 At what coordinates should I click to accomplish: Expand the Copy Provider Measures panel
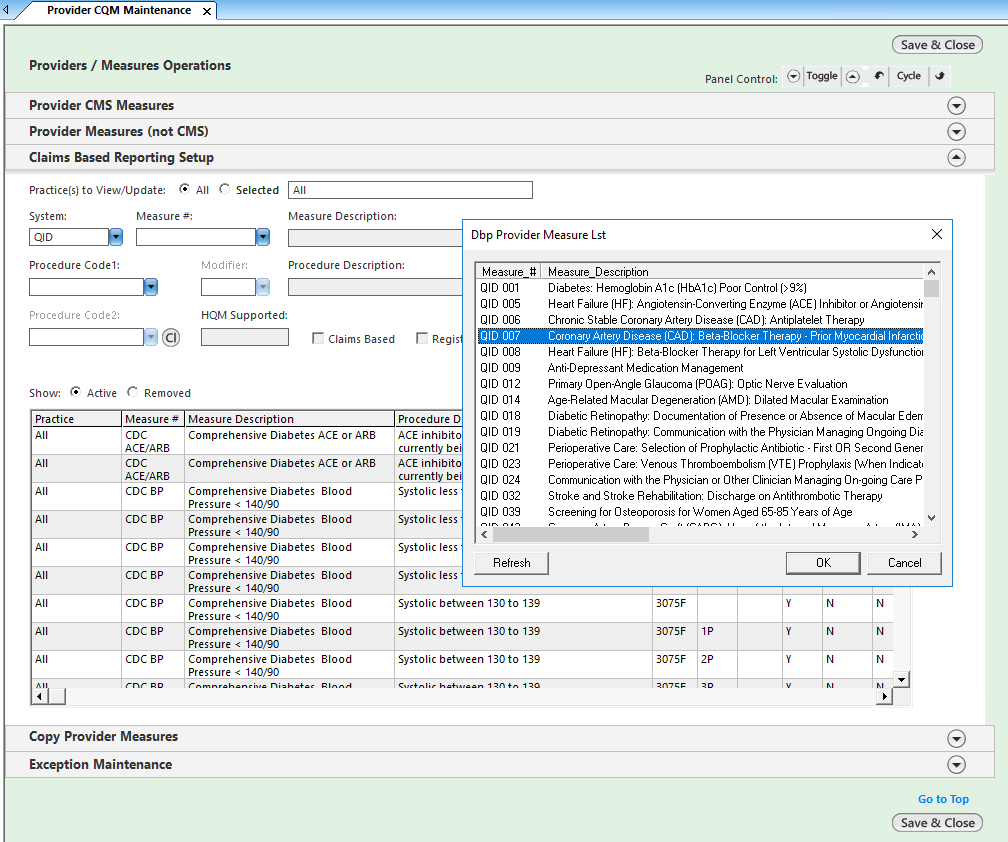tap(956, 739)
